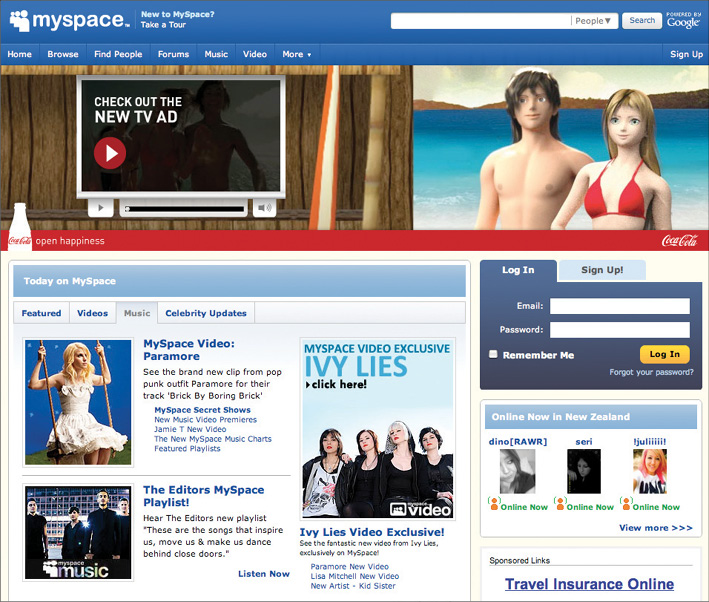Click the Paramore swing thumbnail
This screenshot has height=602, width=709.
pyautogui.click(x=78, y=402)
